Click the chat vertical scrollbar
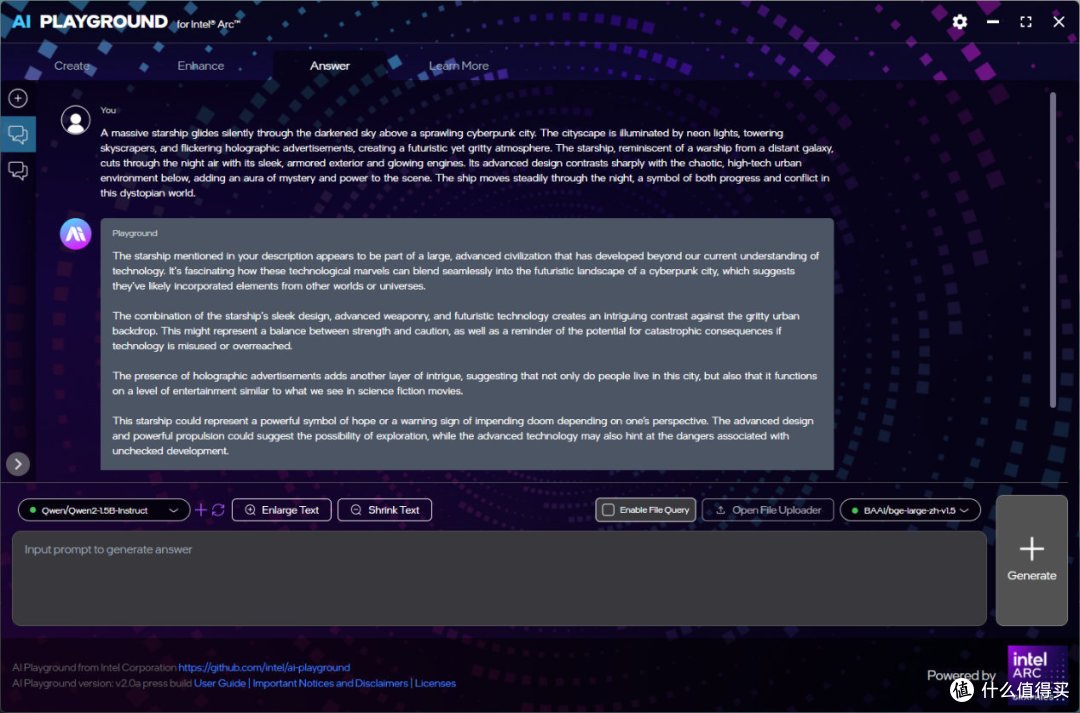Viewport: 1080px width, 713px height. 1052,249
